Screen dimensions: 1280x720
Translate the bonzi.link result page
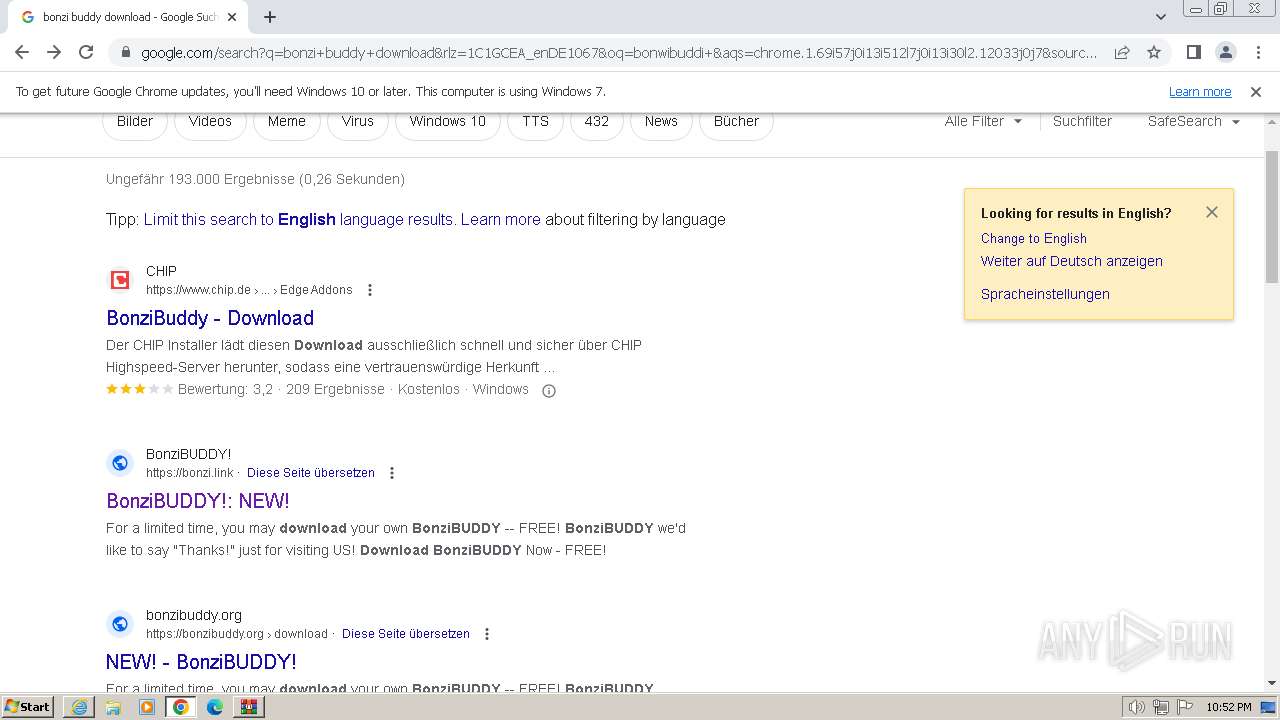point(311,473)
